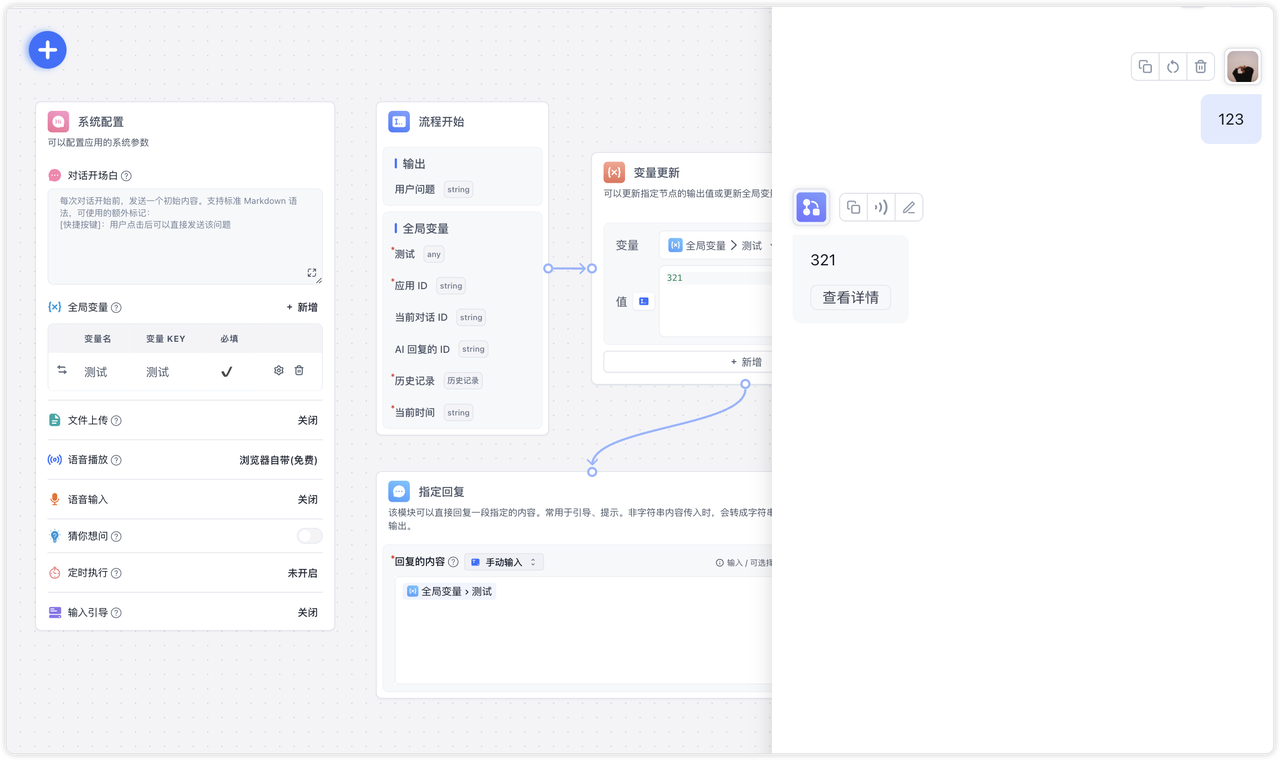Delete the 测试 global variable
The width and height of the screenshot is (1280, 760).
click(299, 371)
